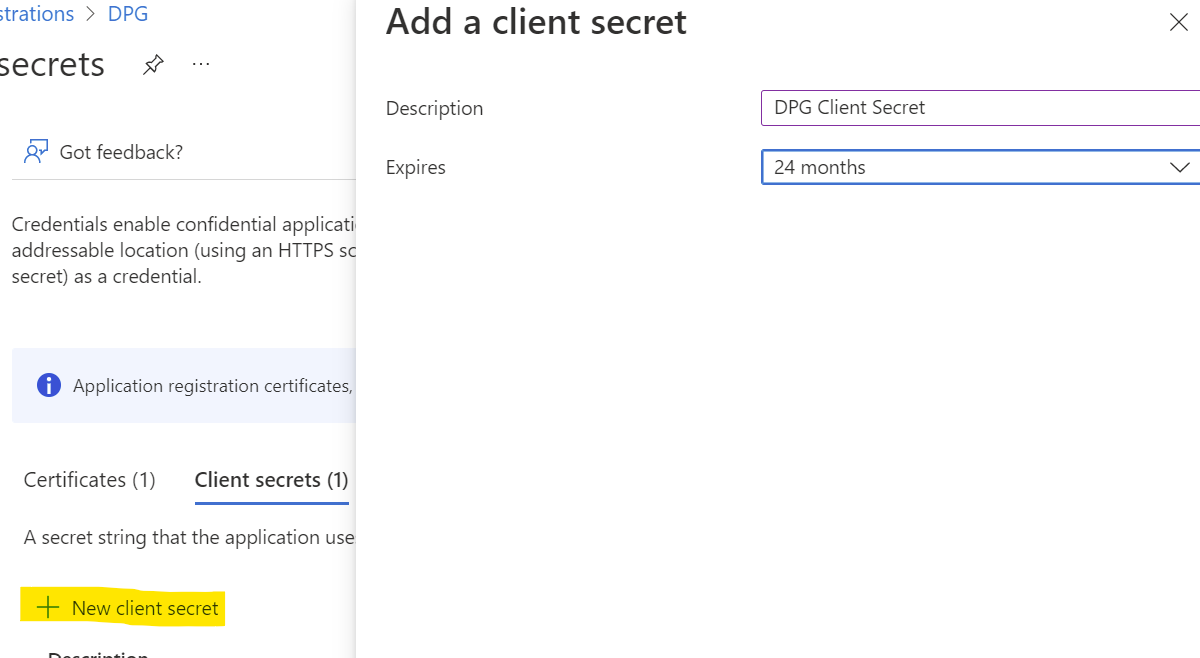Click the Expires field label
The image size is (1200, 658).
click(416, 167)
